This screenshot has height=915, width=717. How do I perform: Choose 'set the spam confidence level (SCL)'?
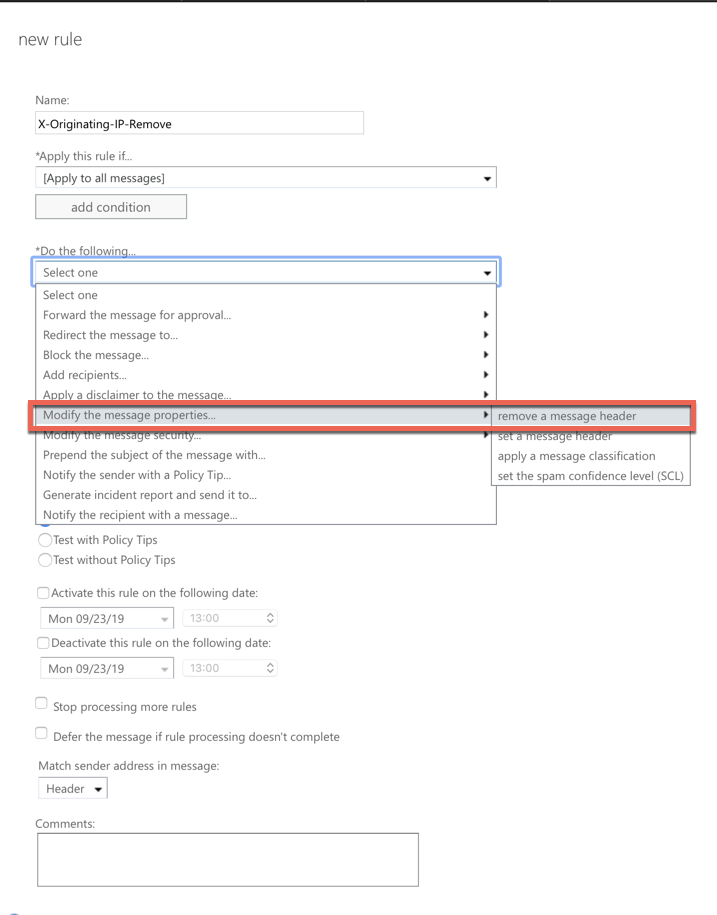pyautogui.click(x=590, y=476)
